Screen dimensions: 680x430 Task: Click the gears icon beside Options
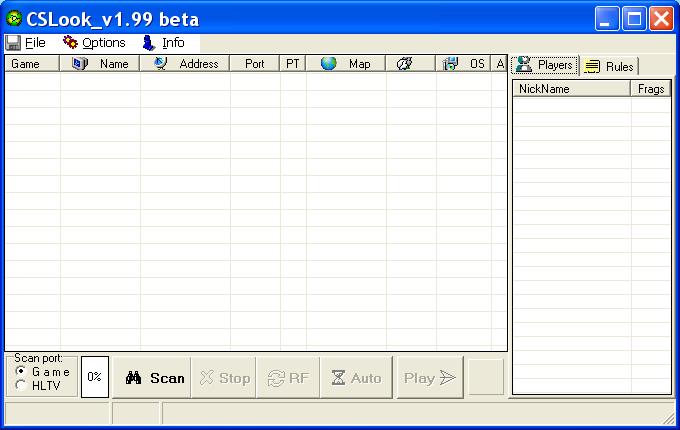(x=70, y=42)
